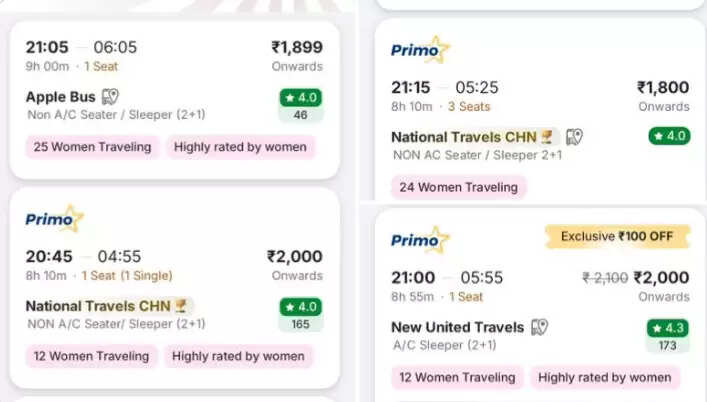
Task: Click the 4.0 star rating badge for Apple Bus
Action: tap(300, 98)
